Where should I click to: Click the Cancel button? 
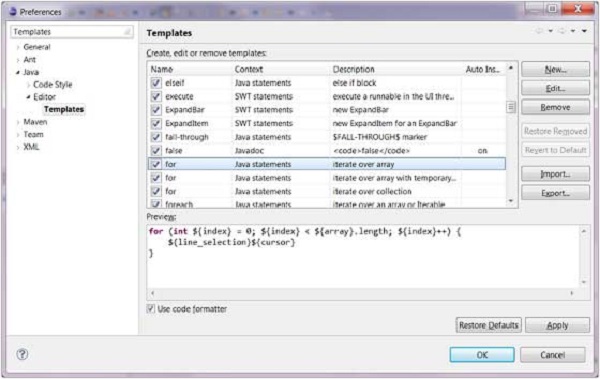(x=552, y=354)
